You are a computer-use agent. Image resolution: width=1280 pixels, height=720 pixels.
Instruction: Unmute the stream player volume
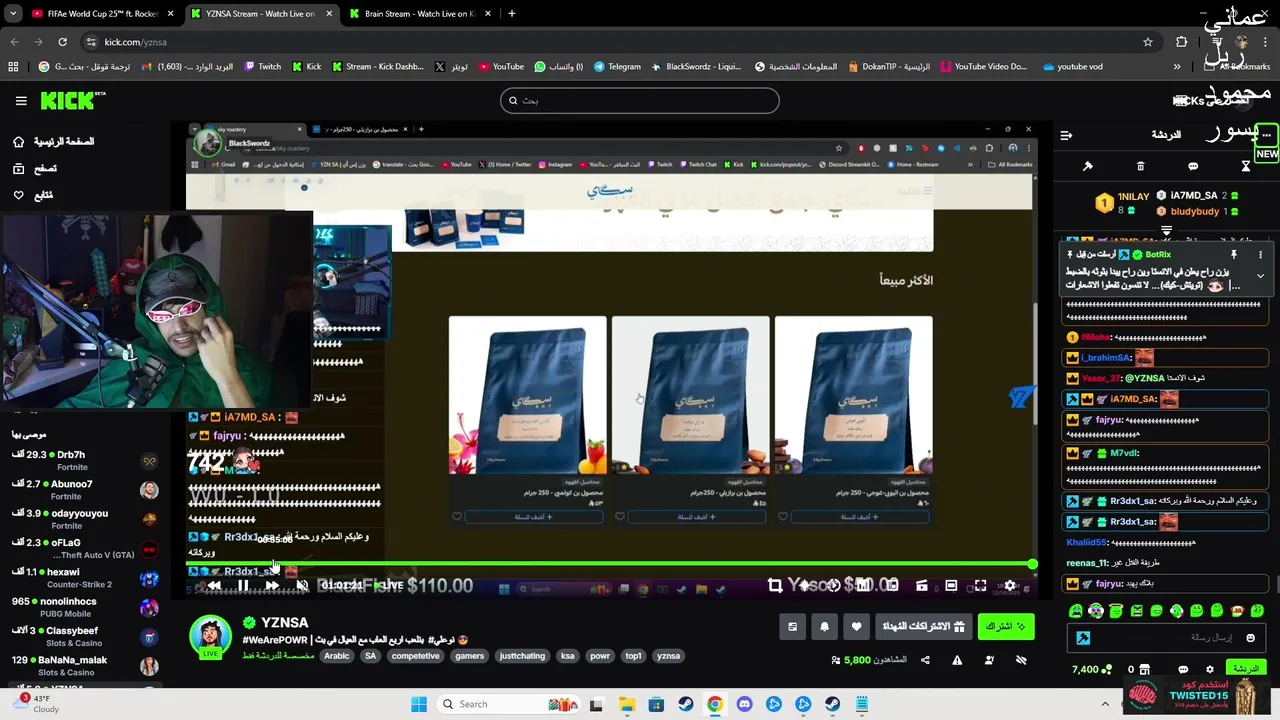(x=302, y=586)
